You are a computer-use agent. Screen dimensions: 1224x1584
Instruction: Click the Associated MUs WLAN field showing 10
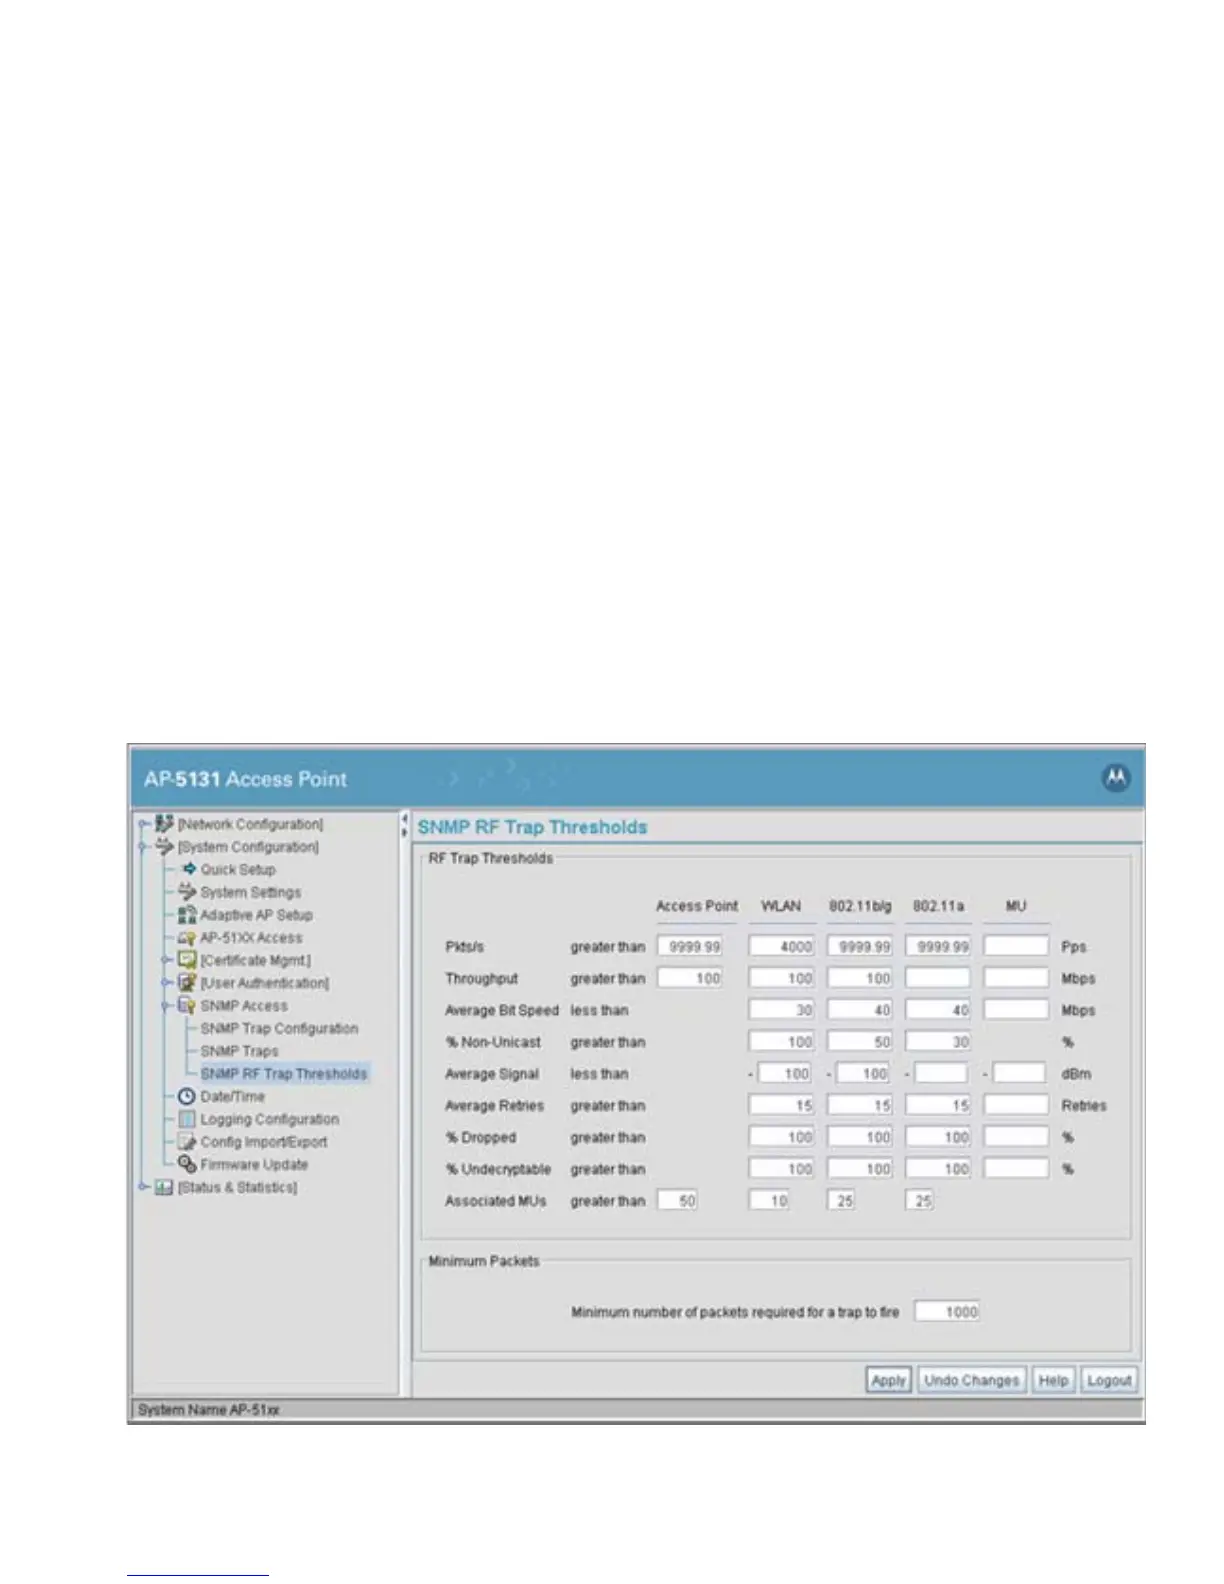(769, 1201)
